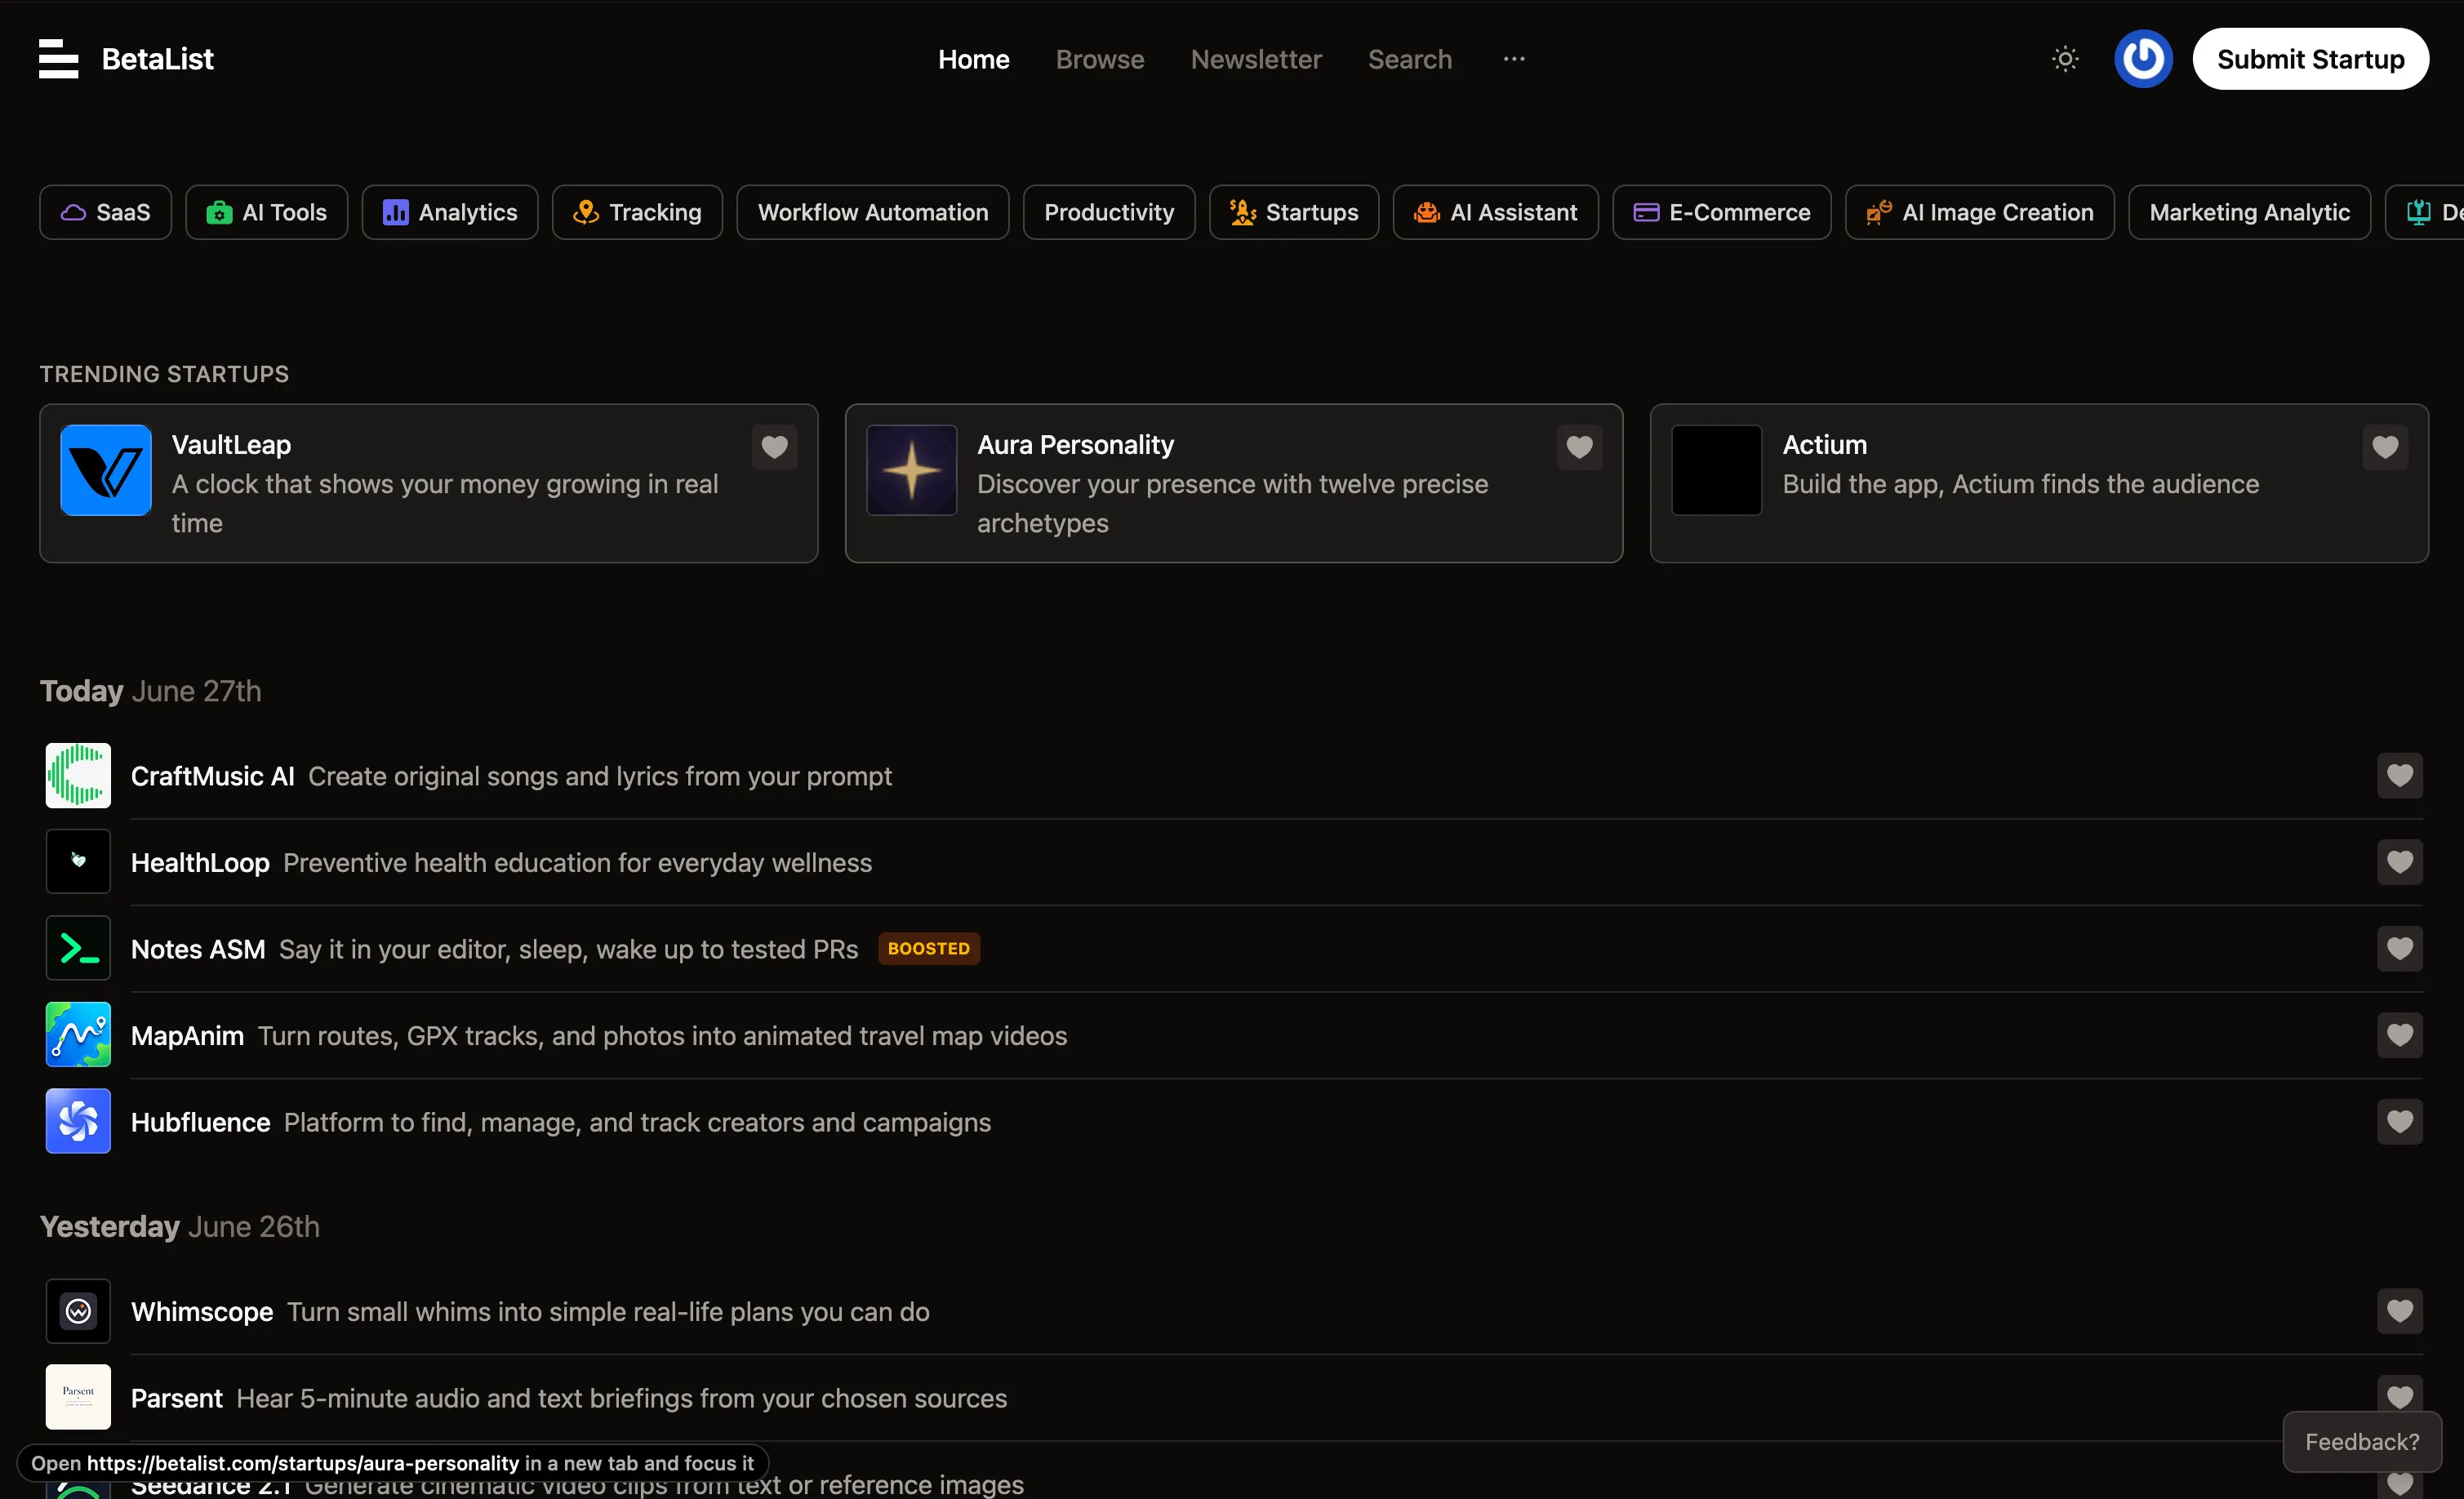The height and width of the screenshot is (1499, 2464).
Task: Select the AI Assistant category tag
Action: point(1496,212)
